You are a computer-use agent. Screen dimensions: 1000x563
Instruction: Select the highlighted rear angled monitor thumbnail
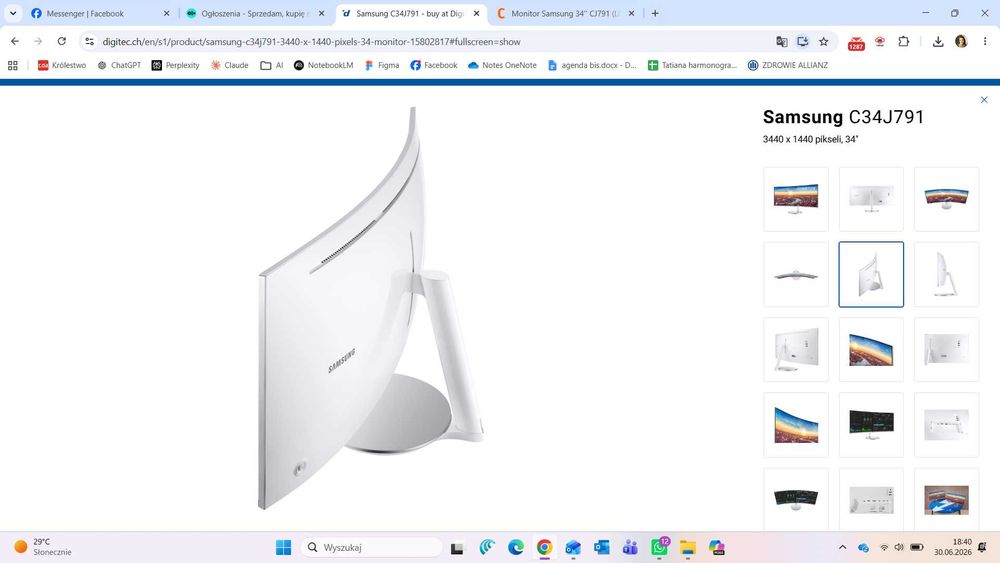tap(871, 274)
